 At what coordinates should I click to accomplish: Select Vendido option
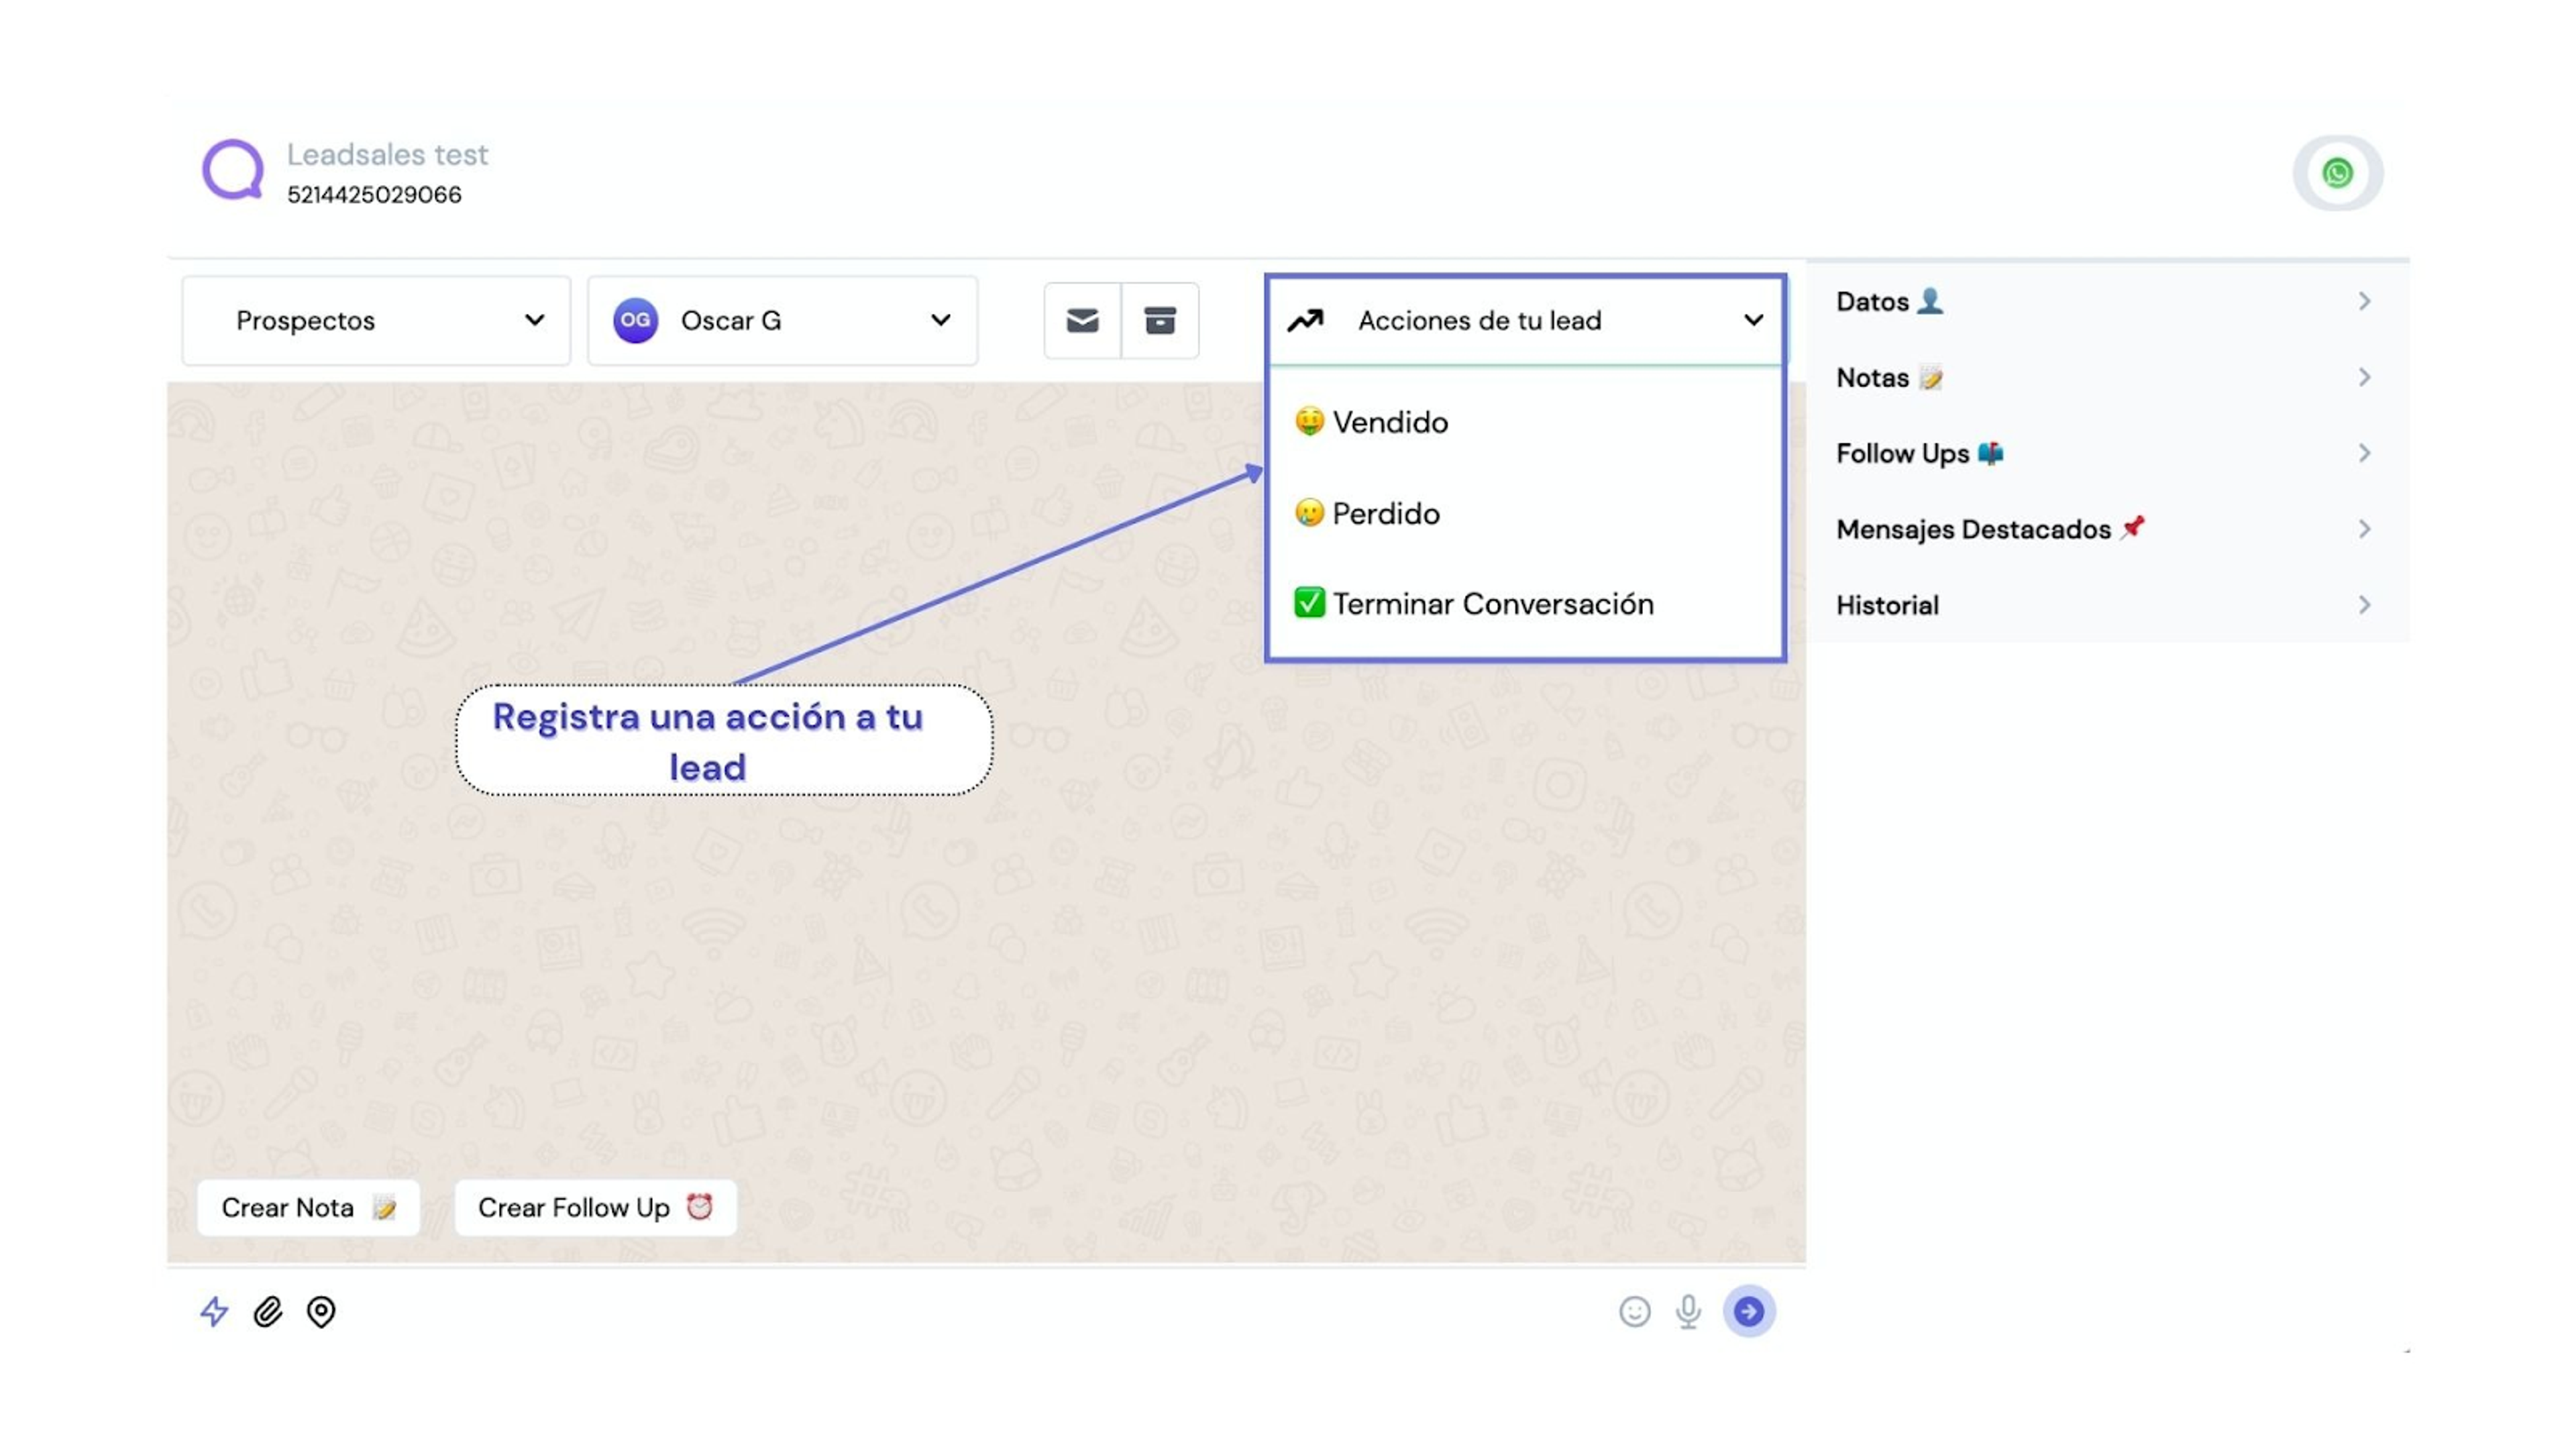1525,422
